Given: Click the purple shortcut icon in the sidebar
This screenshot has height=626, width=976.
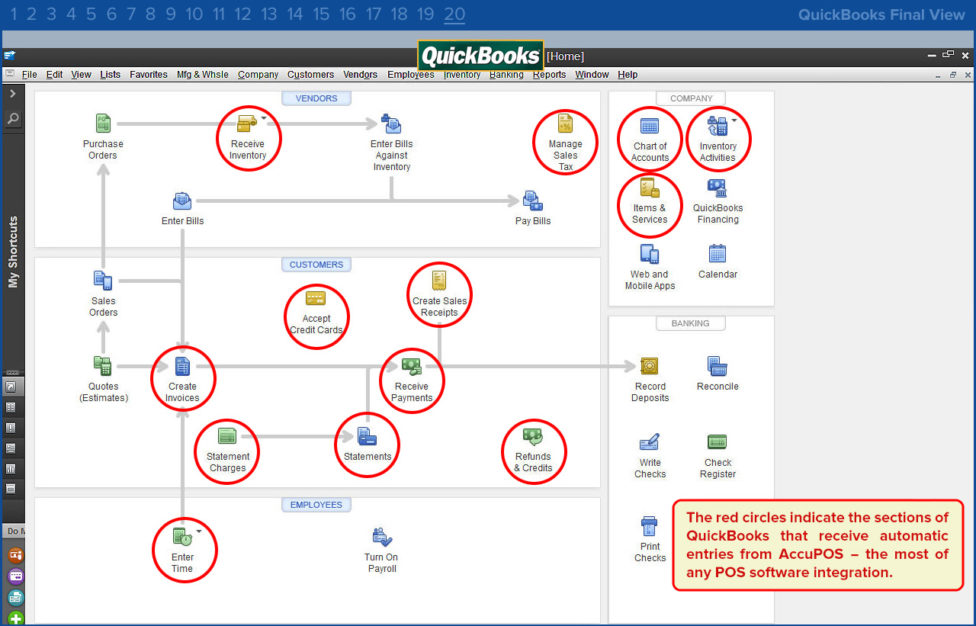Looking at the screenshot, I should [x=16, y=576].
